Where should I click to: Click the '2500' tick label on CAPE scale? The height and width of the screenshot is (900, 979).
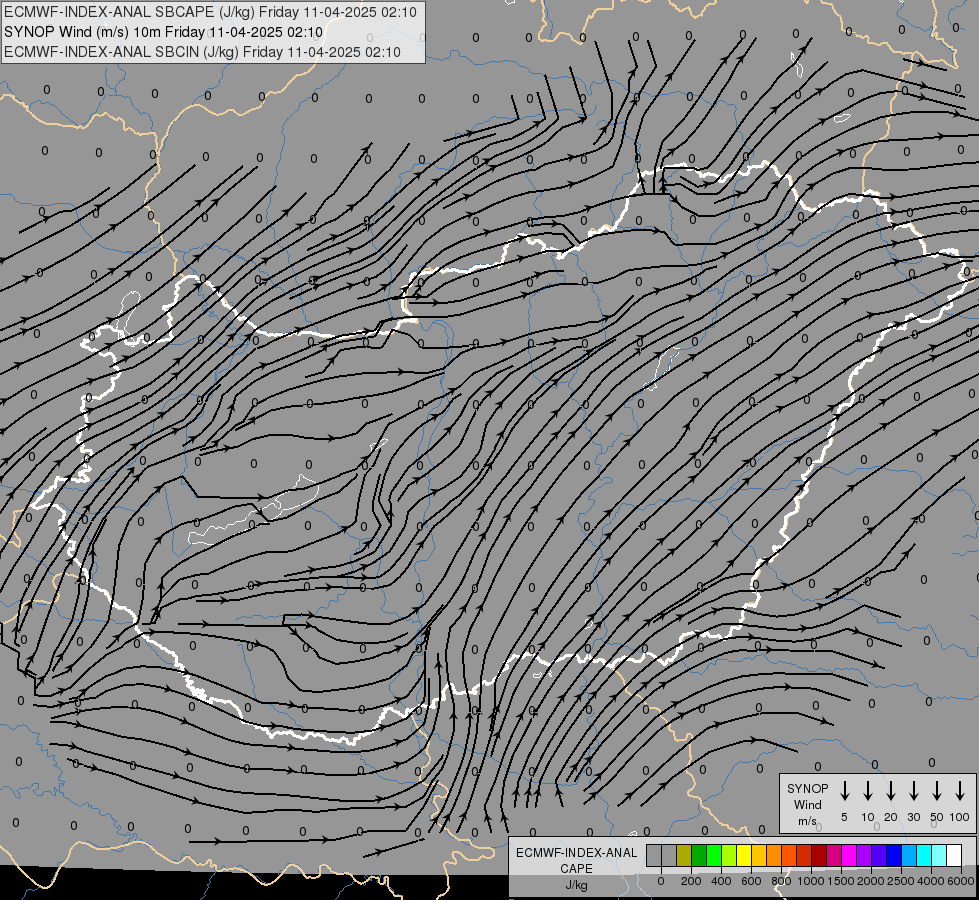[x=901, y=881]
